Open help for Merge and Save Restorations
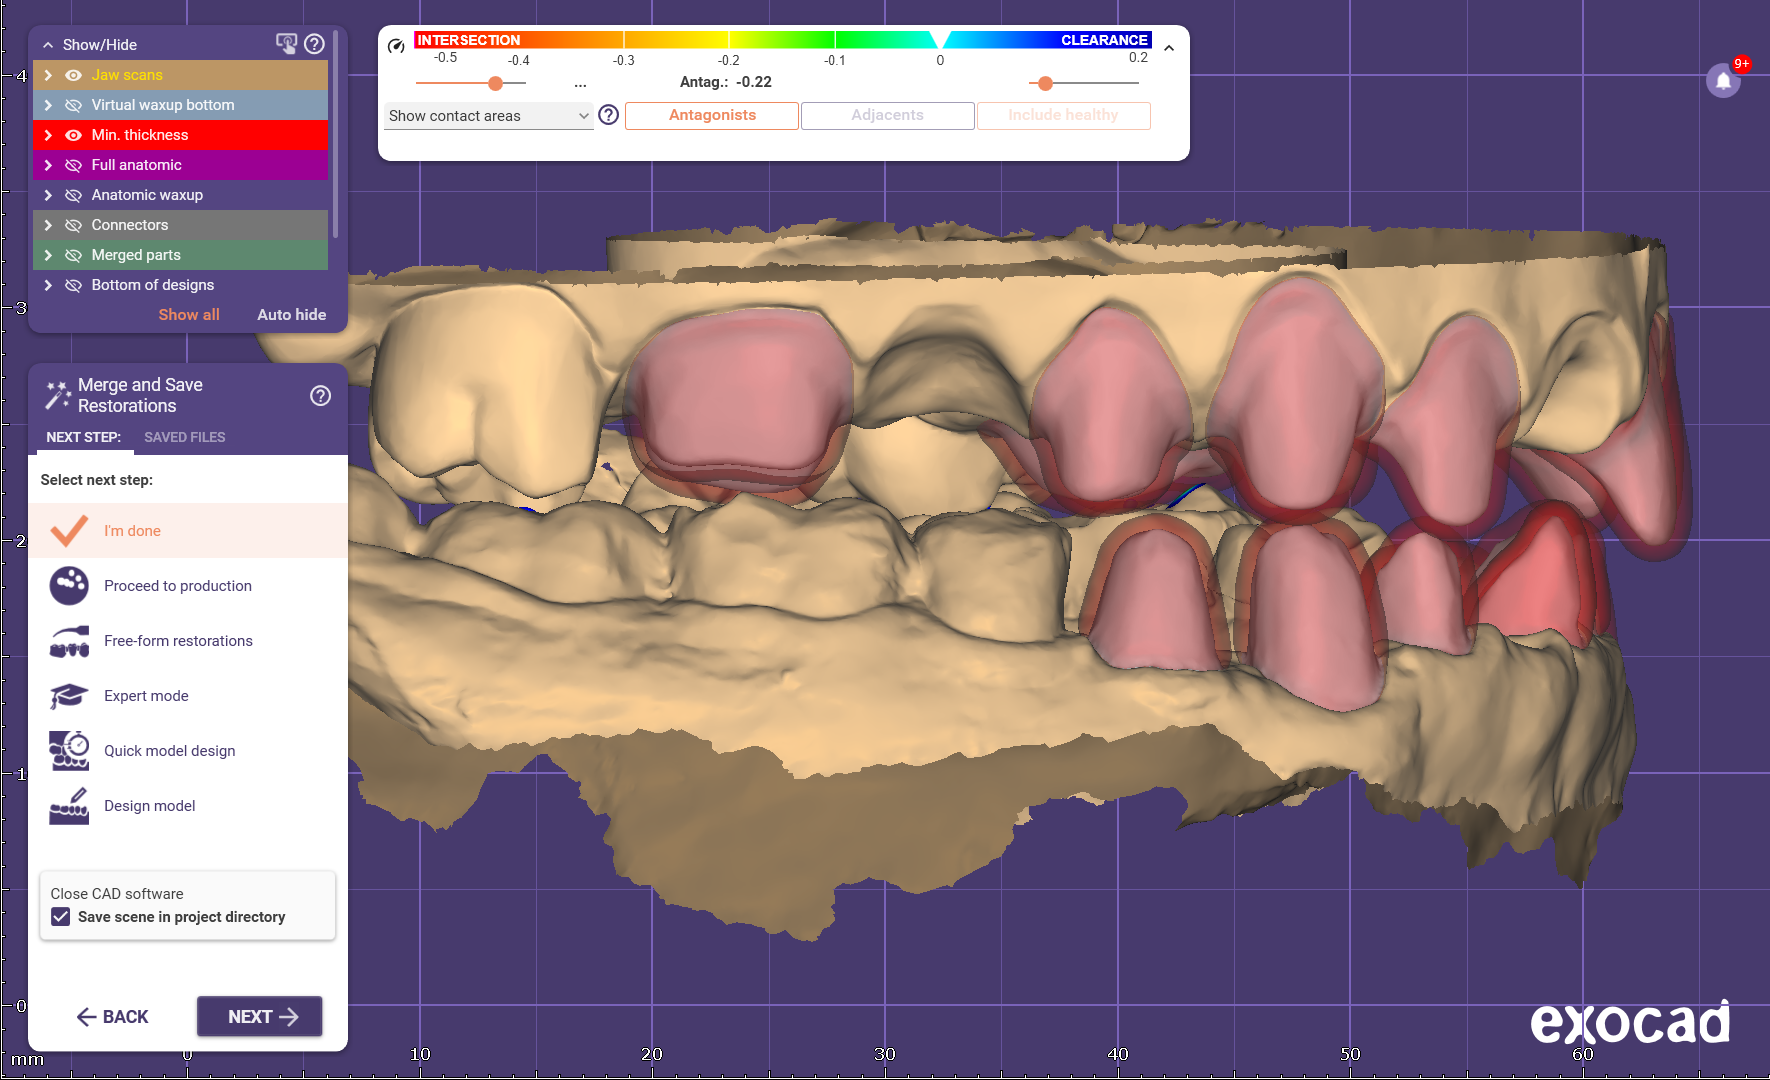The width and height of the screenshot is (1770, 1080). click(x=320, y=396)
